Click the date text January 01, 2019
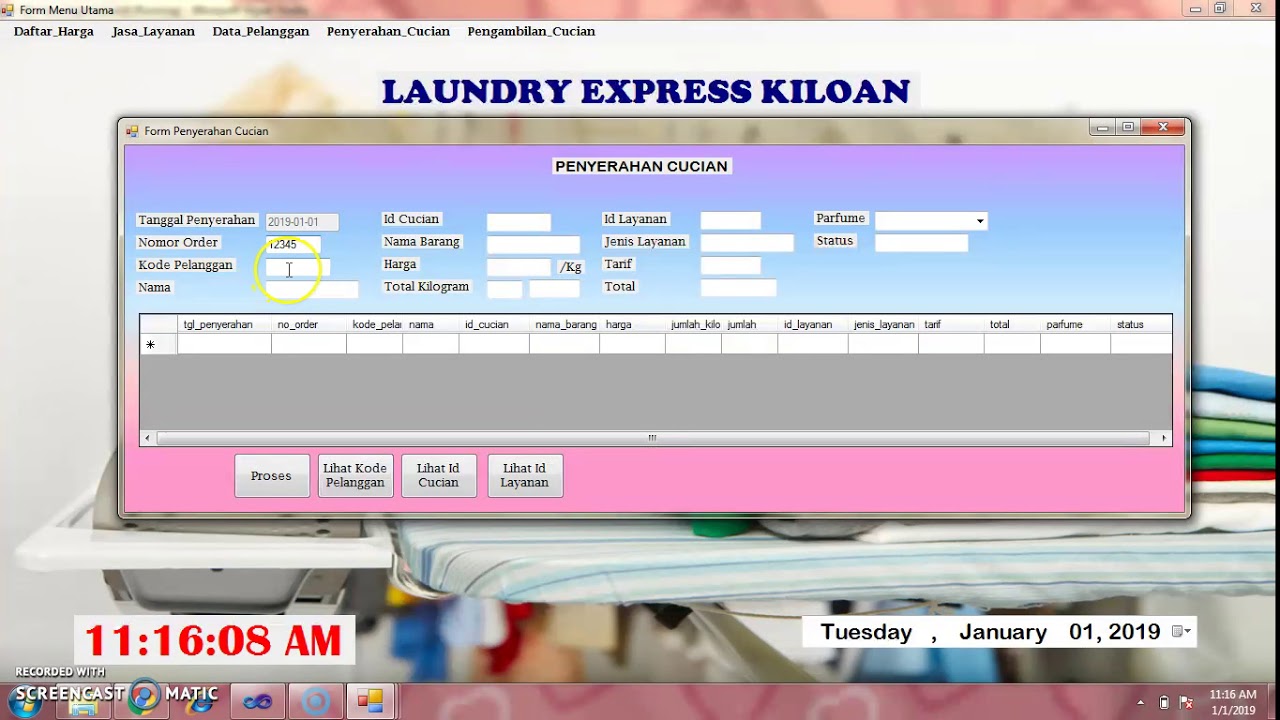The height and width of the screenshot is (720, 1280). point(1059,632)
